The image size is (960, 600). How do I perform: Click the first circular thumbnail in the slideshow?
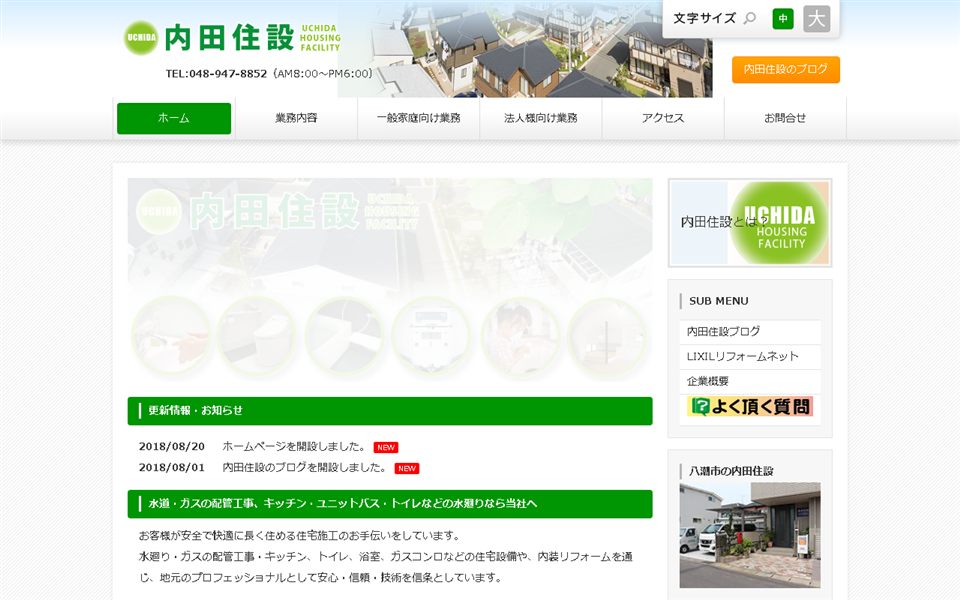(x=171, y=335)
